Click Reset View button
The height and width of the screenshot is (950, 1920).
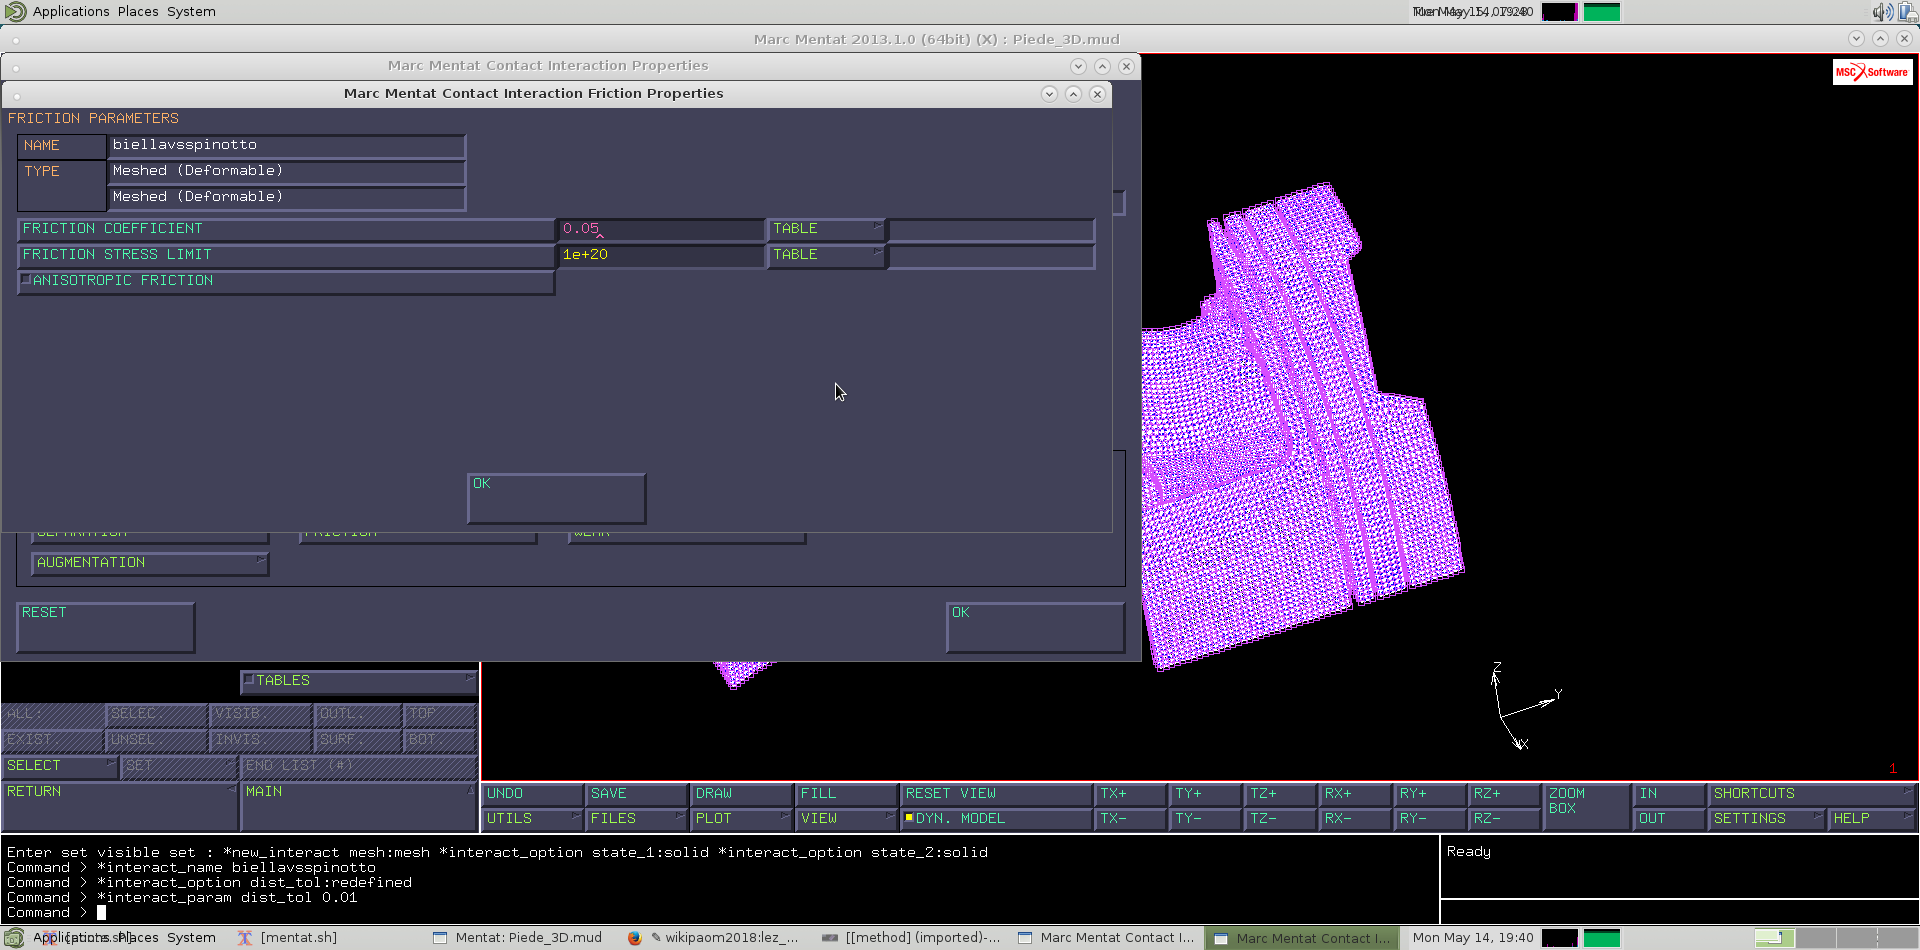[x=996, y=794]
